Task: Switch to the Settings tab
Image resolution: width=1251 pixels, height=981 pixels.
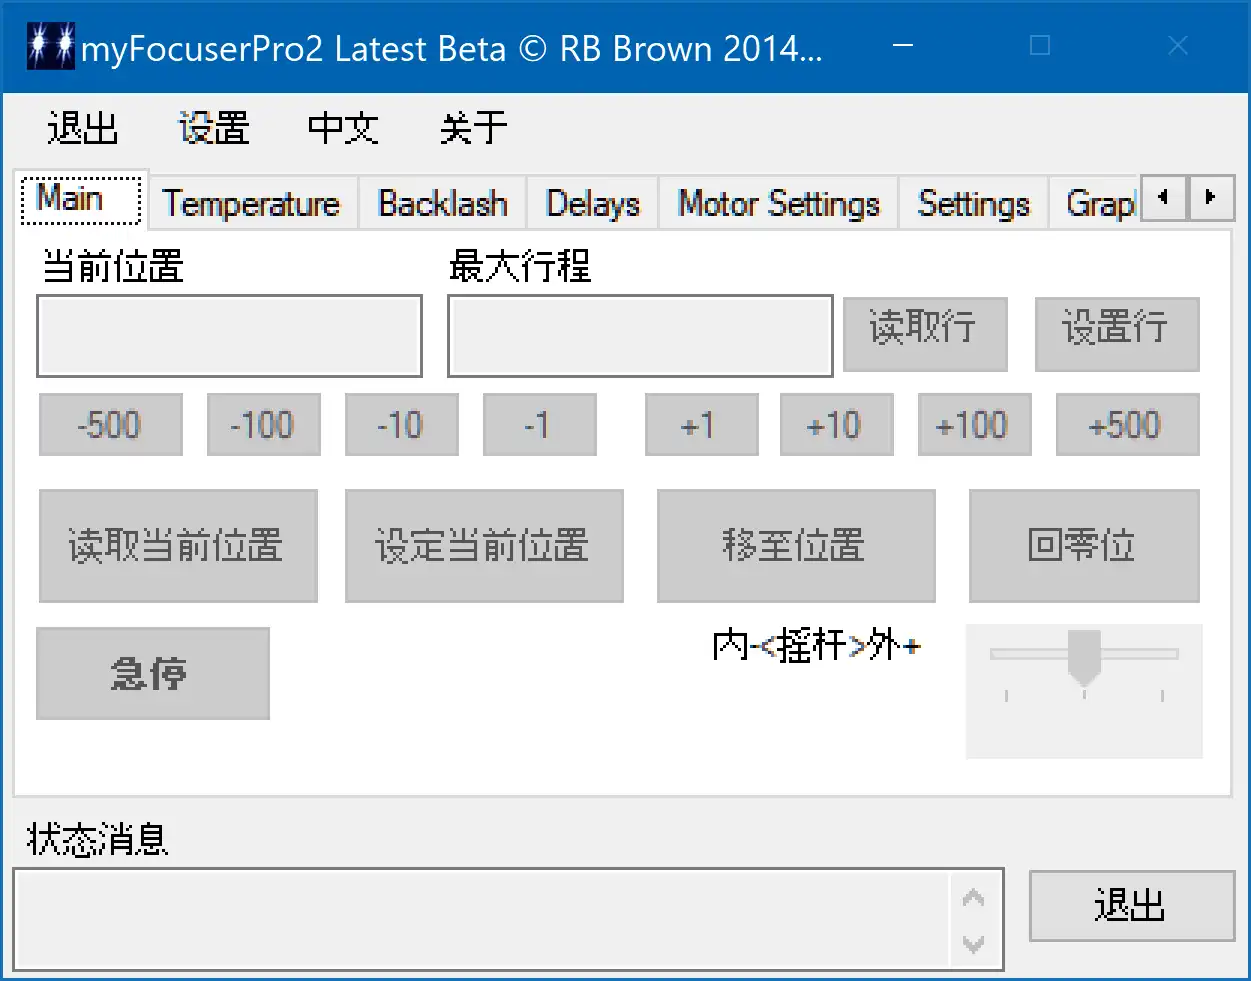Action: (974, 204)
